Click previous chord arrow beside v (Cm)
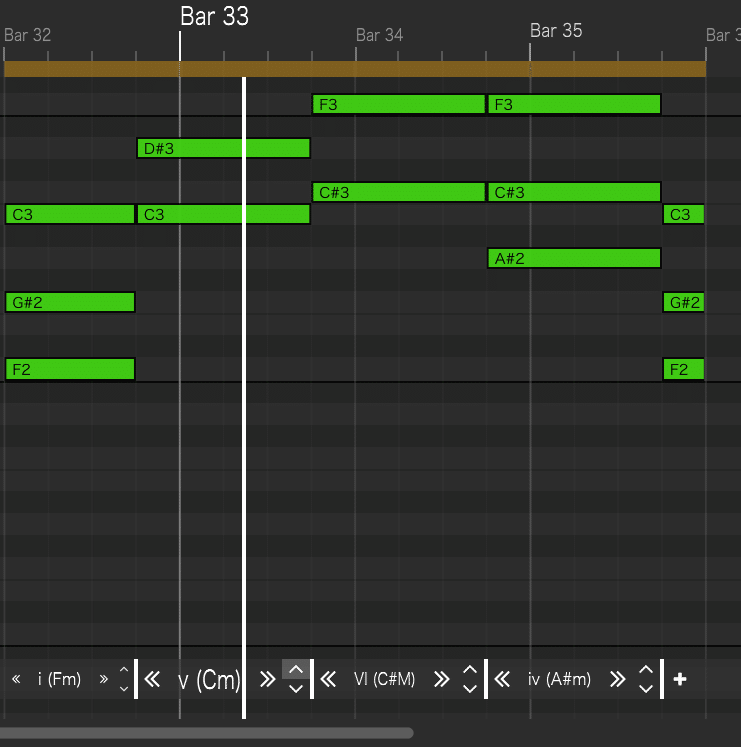This screenshot has height=747, width=741. (x=152, y=679)
